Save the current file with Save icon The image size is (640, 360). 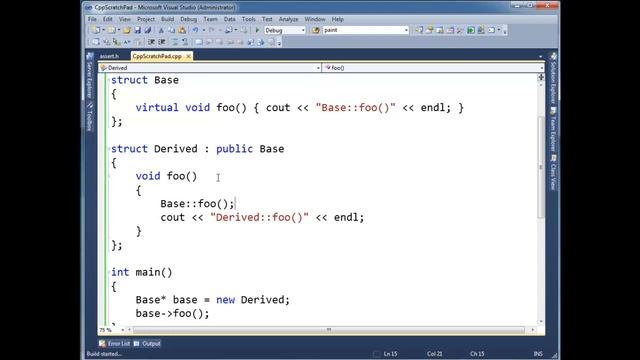coord(138,30)
